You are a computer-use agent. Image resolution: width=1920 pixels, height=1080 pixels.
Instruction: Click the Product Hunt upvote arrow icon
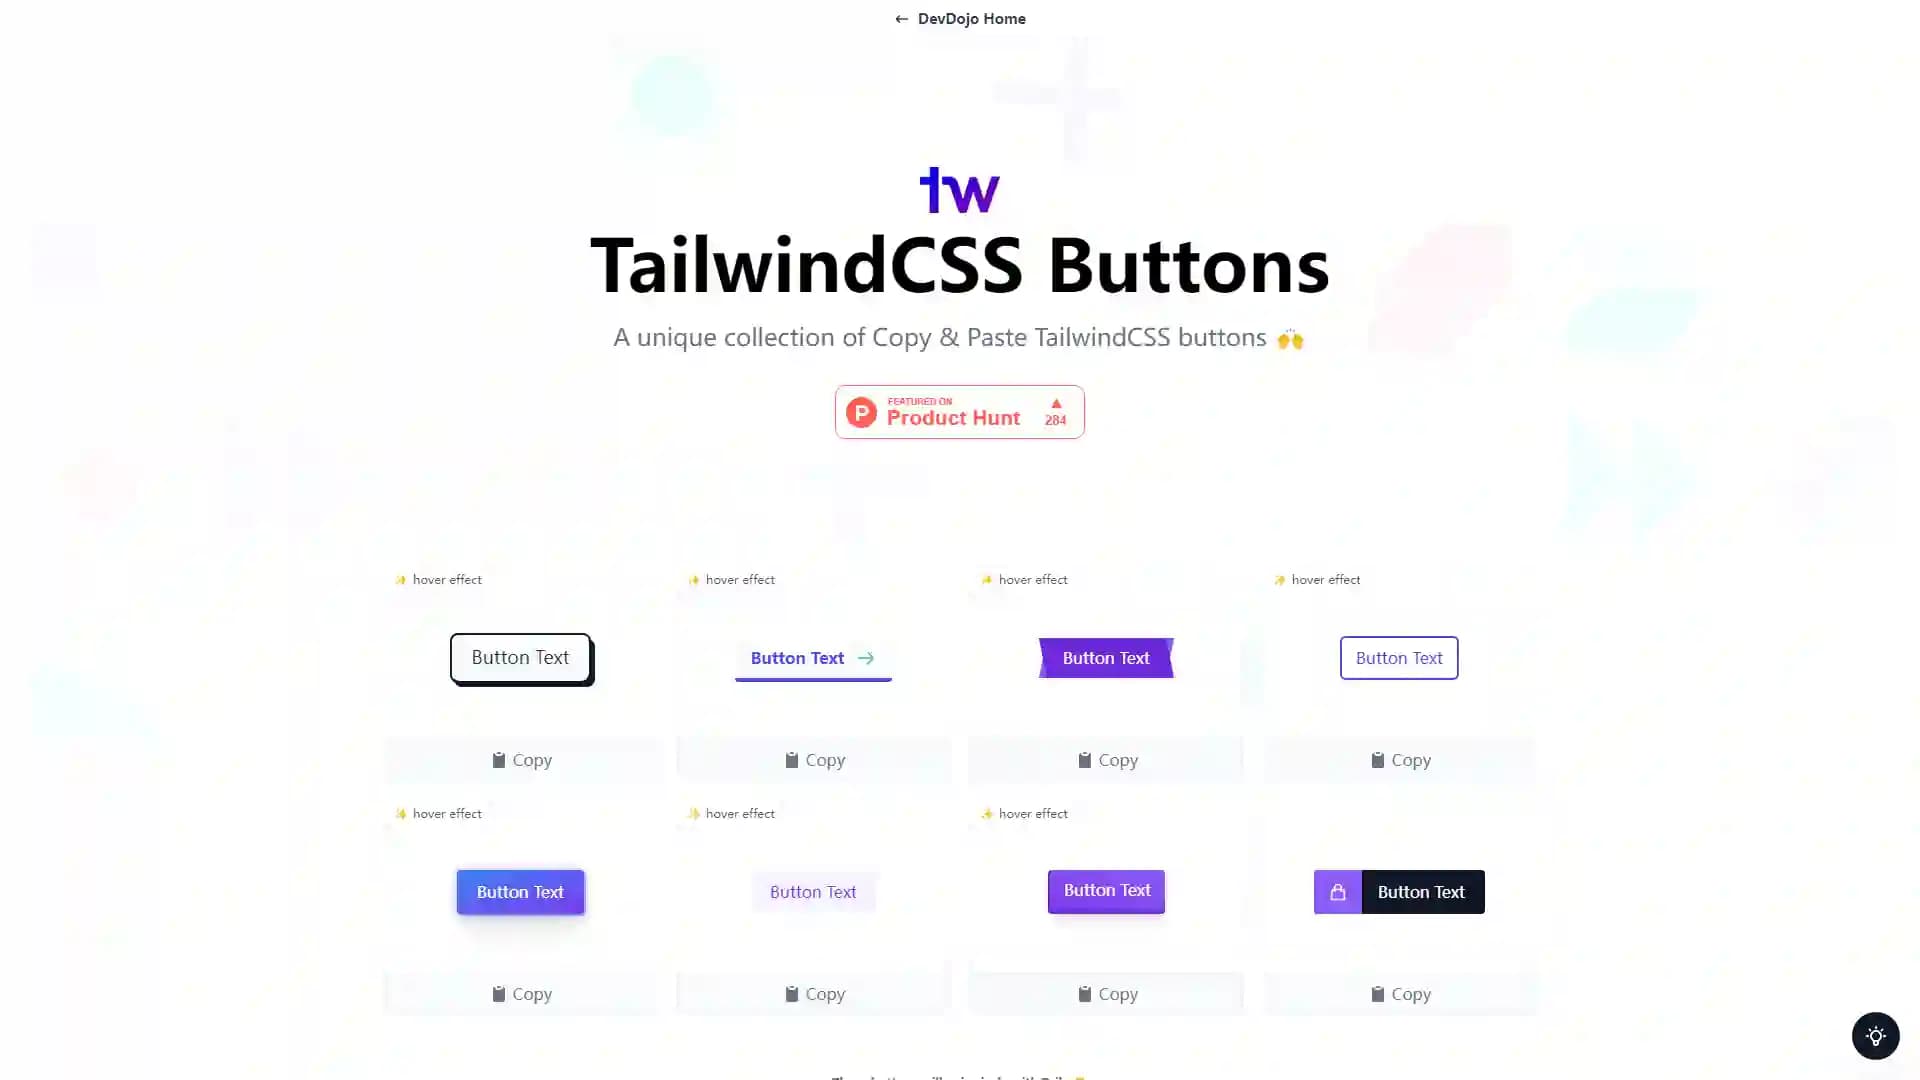(1055, 402)
